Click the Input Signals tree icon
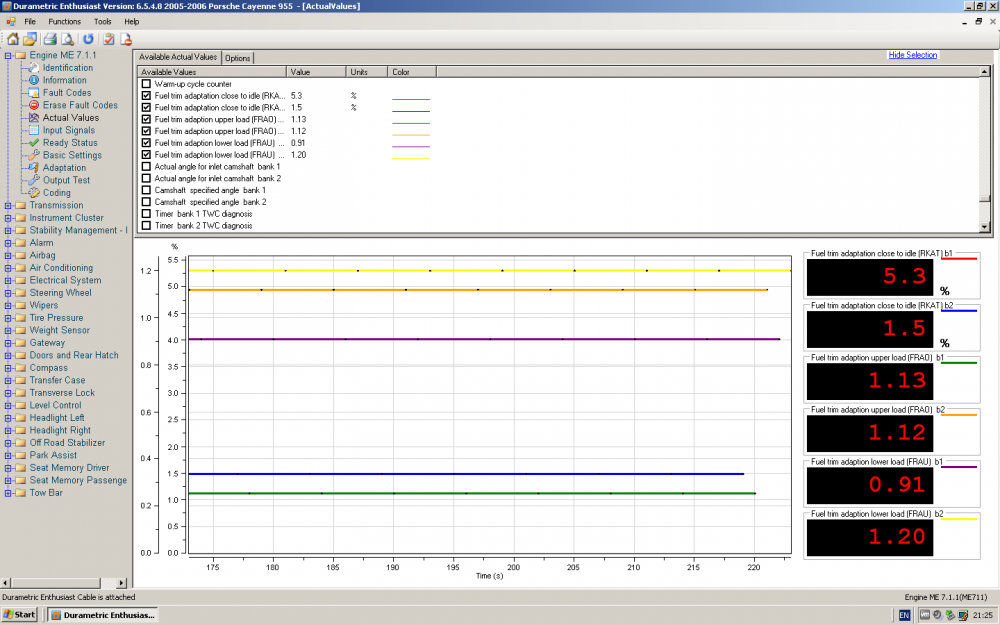This screenshot has width=1000, height=625. click(x=34, y=130)
